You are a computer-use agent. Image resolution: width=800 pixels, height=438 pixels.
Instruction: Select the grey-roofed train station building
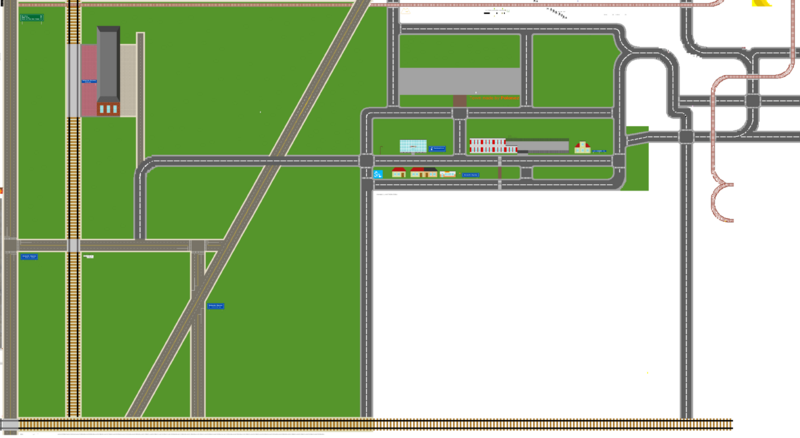pyautogui.click(x=108, y=68)
